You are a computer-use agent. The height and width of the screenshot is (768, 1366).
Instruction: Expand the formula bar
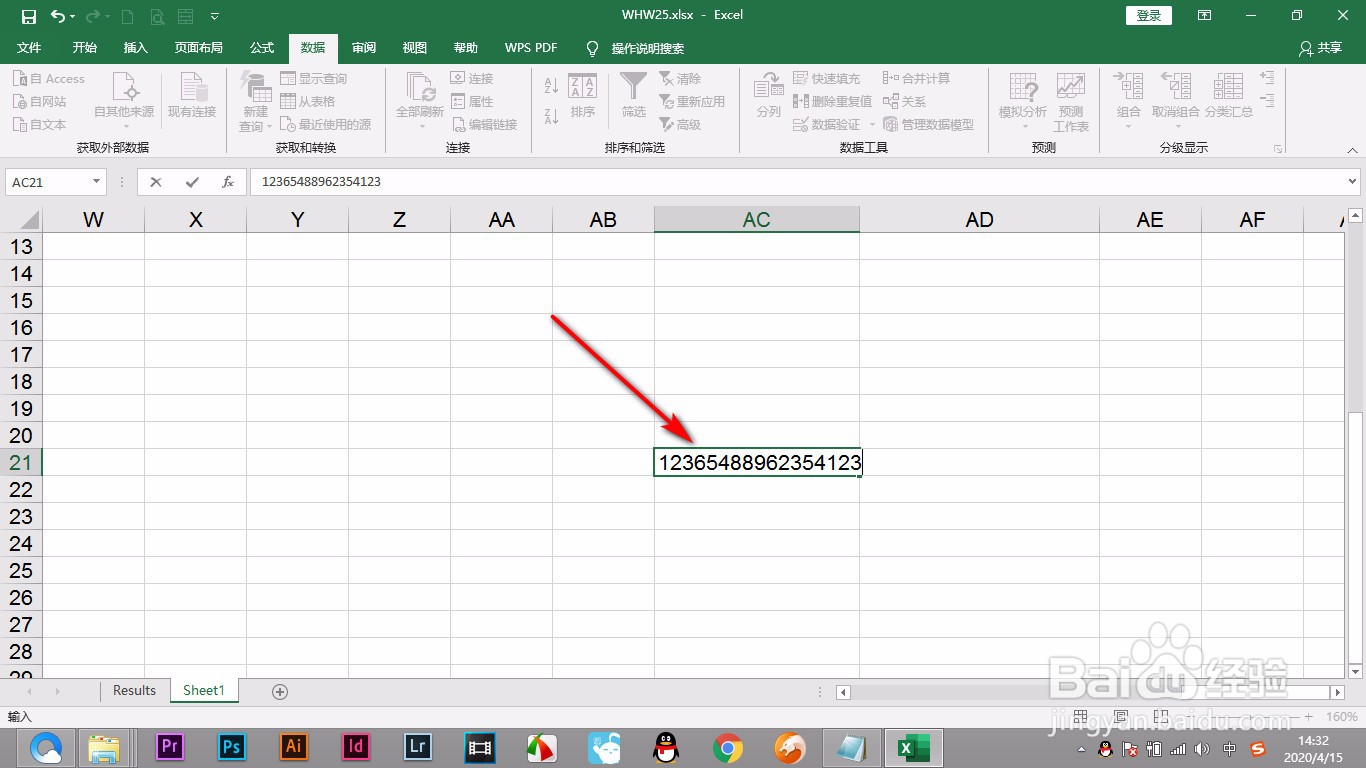(x=1352, y=182)
